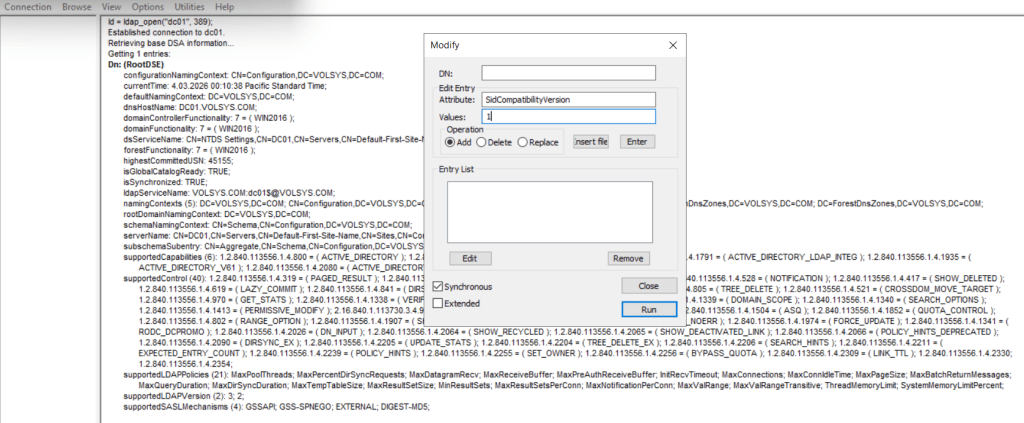
Task: Open the Options menu
Action: coord(148,6)
